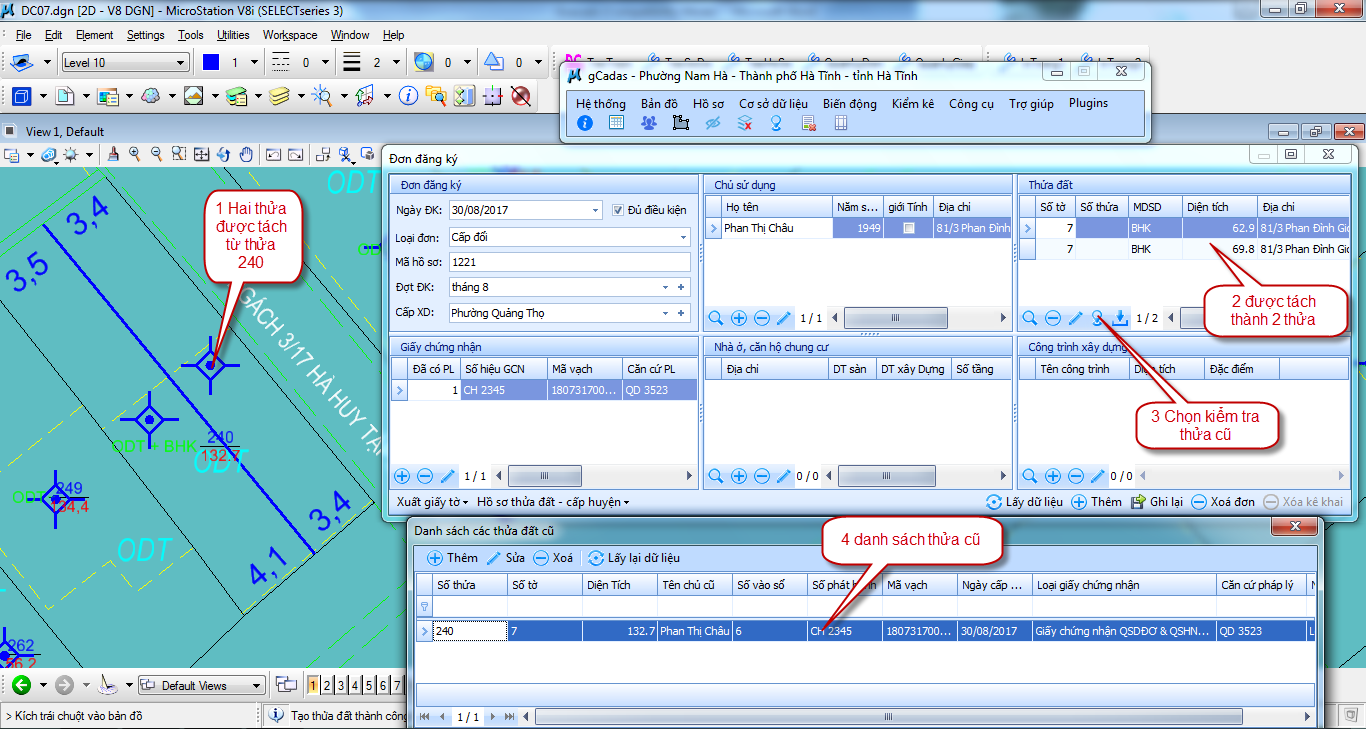This screenshot has height=729, width=1366.
Task: Click the download icon in Thửa đất panel
Action: [1121, 318]
